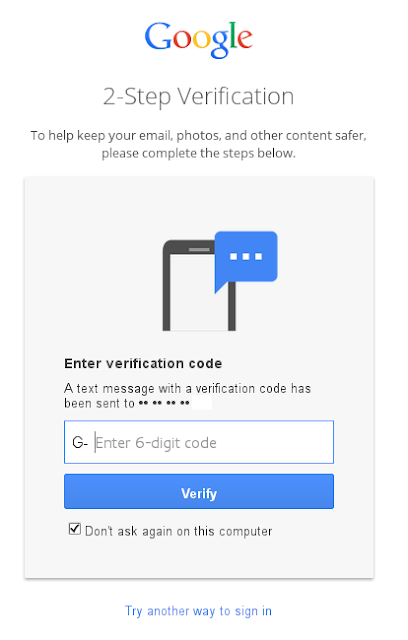Click the 'keep your email, photos' description
The width and height of the screenshot is (408, 640).
pos(198,136)
